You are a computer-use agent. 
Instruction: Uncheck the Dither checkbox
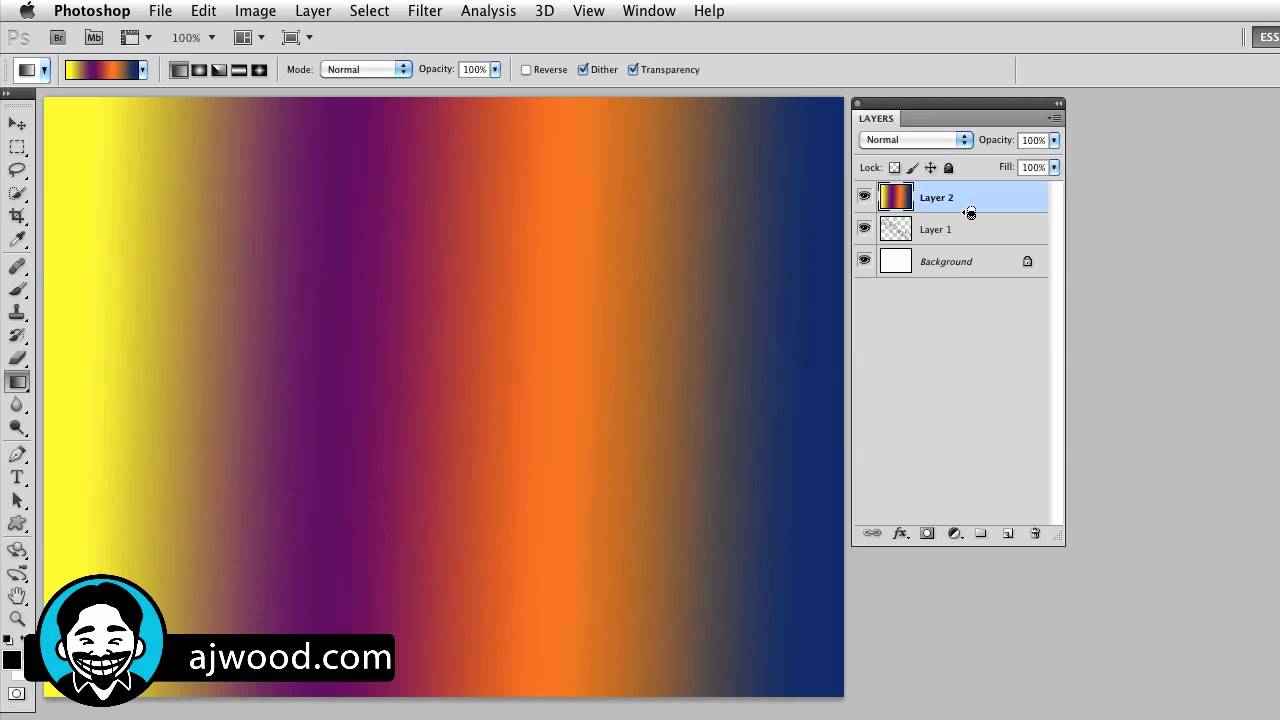point(583,70)
